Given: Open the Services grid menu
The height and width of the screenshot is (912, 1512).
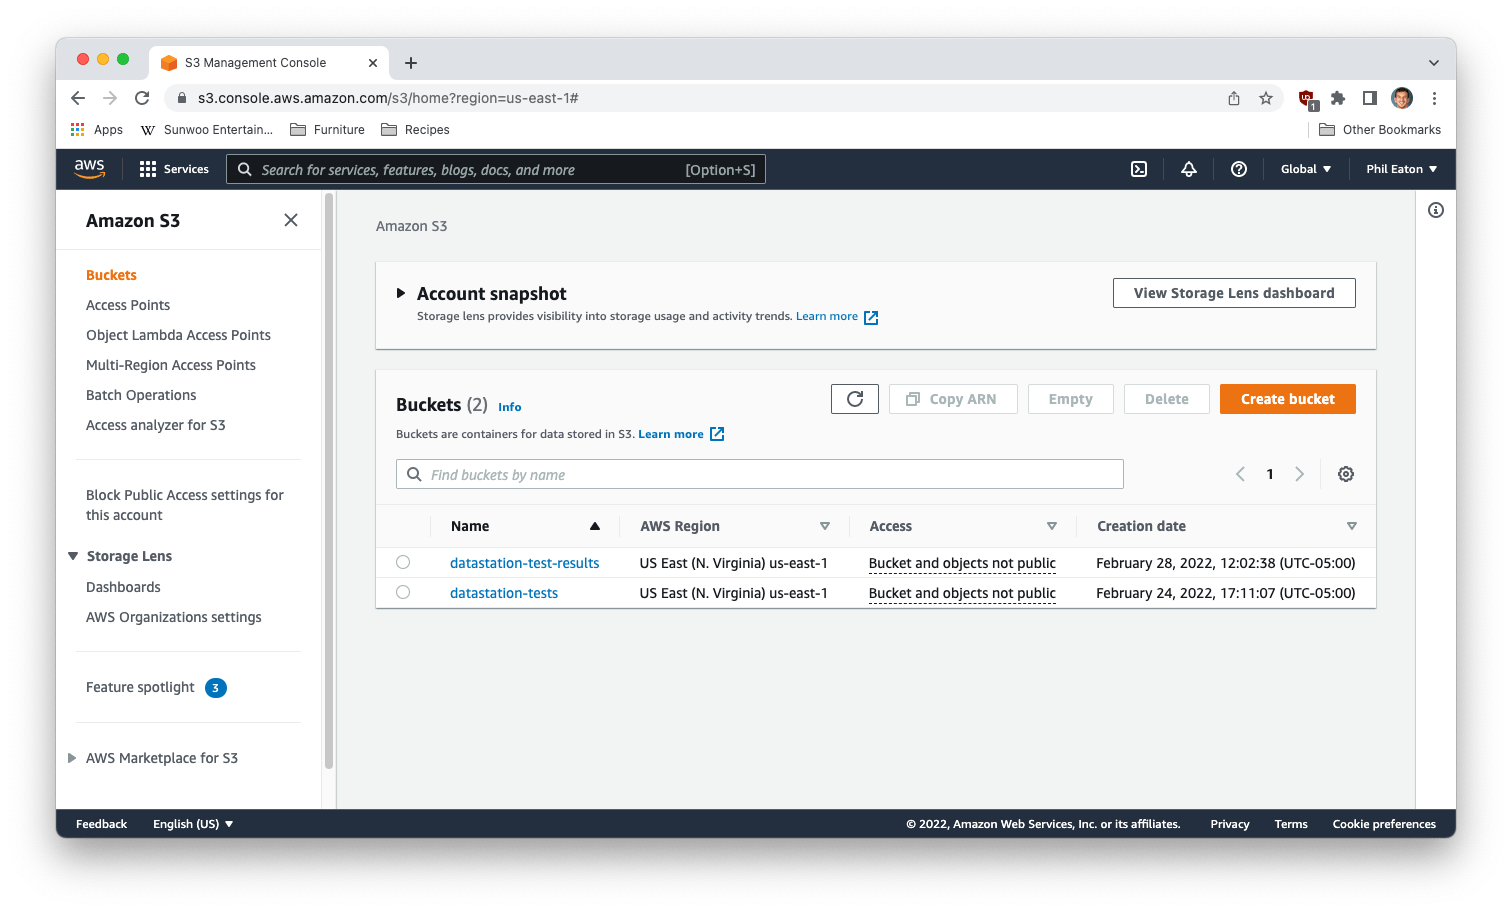Looking at the screenshot, I should click(x=146, y=168).
